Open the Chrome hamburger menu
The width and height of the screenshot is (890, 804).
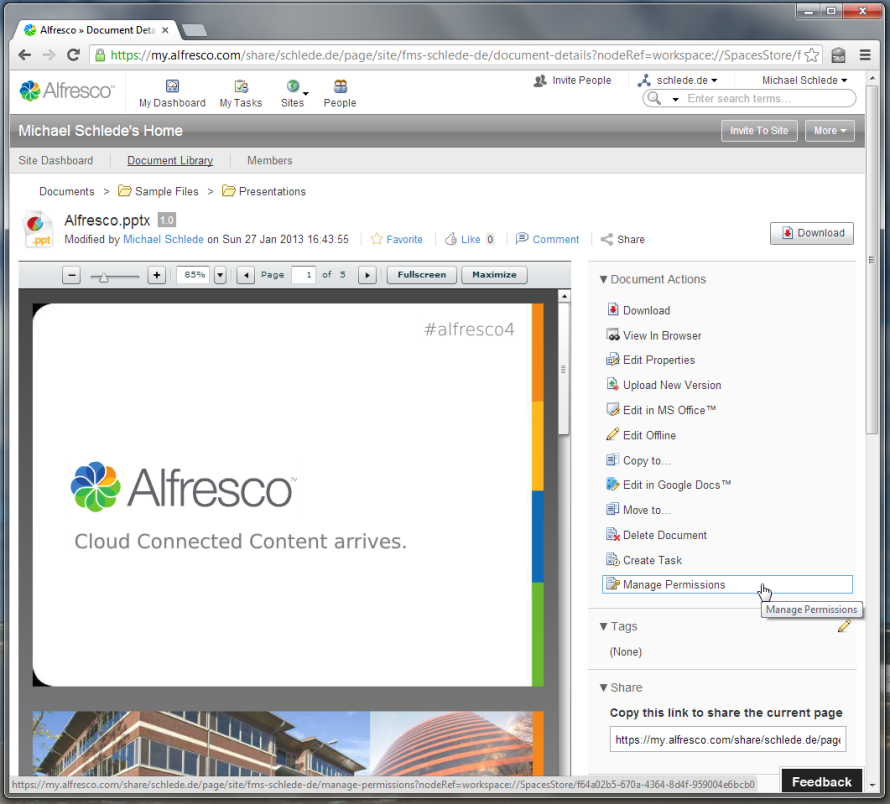pyautogui.click(x=865, y=55)
